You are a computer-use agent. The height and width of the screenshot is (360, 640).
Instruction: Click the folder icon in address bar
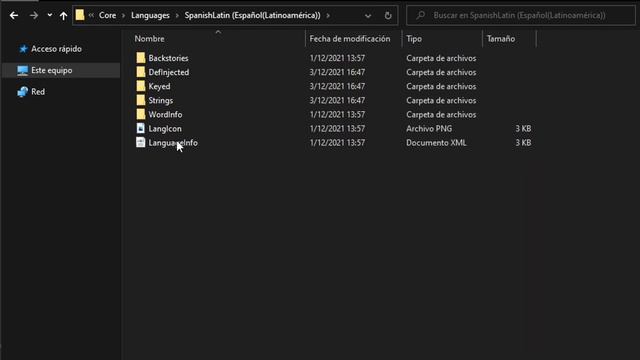(80, 16)
